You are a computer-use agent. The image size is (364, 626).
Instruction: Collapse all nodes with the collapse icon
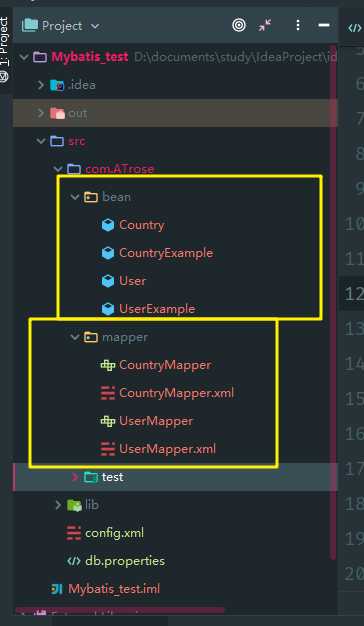click(265, 26)
